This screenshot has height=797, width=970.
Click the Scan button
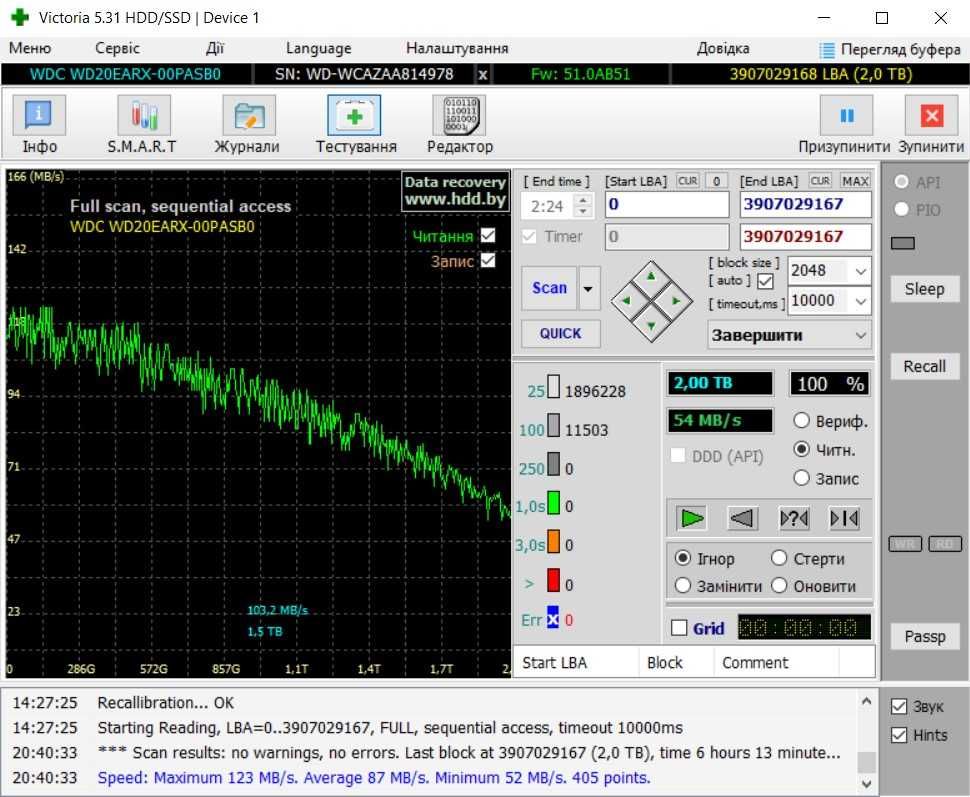click(x=549, y=288)
